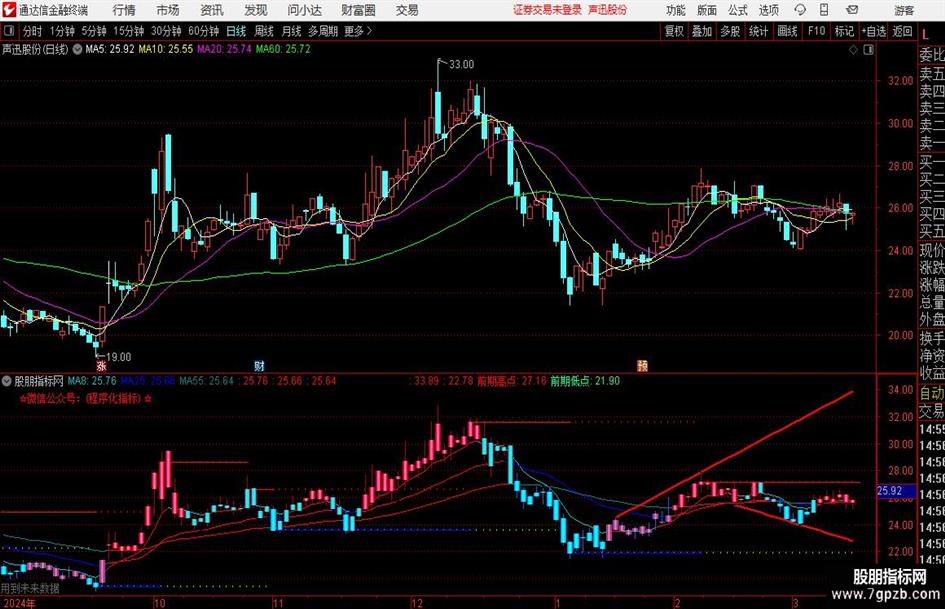Open the F10 company info button

(x=817, y=31)
